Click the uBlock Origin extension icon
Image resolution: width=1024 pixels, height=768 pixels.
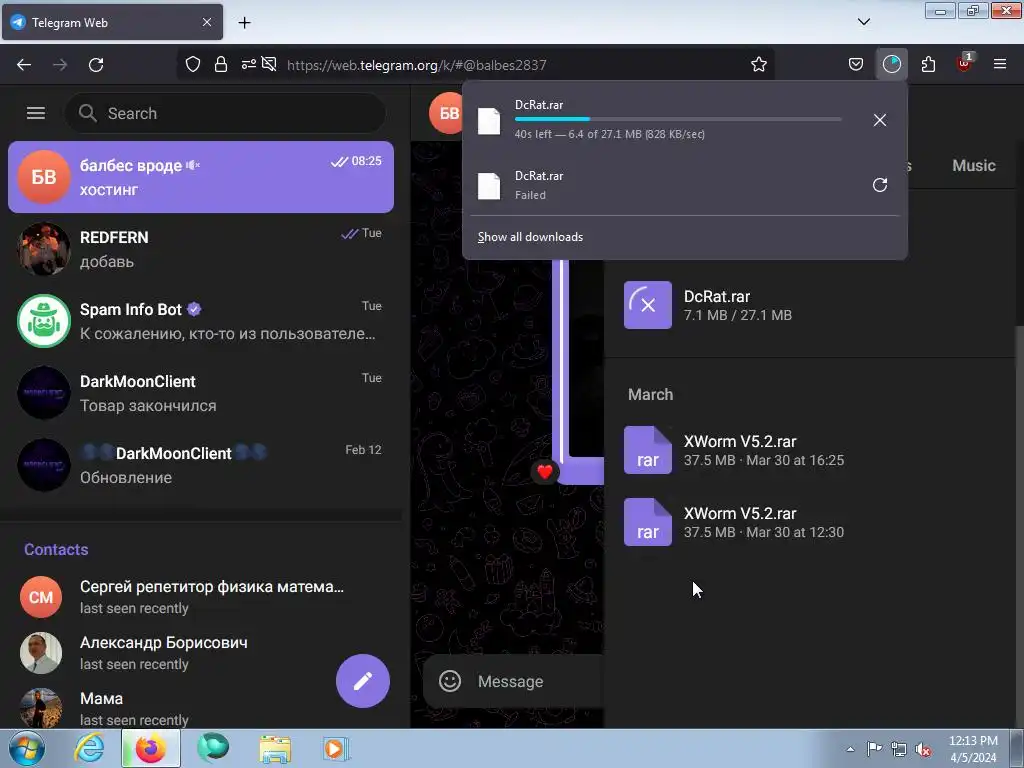pos(964,63)
